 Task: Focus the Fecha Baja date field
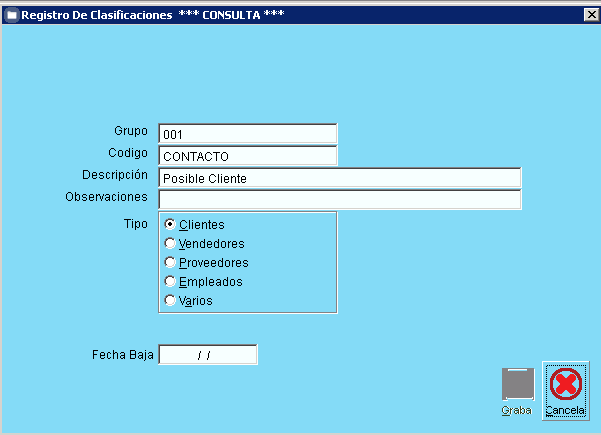pos(208,355)
